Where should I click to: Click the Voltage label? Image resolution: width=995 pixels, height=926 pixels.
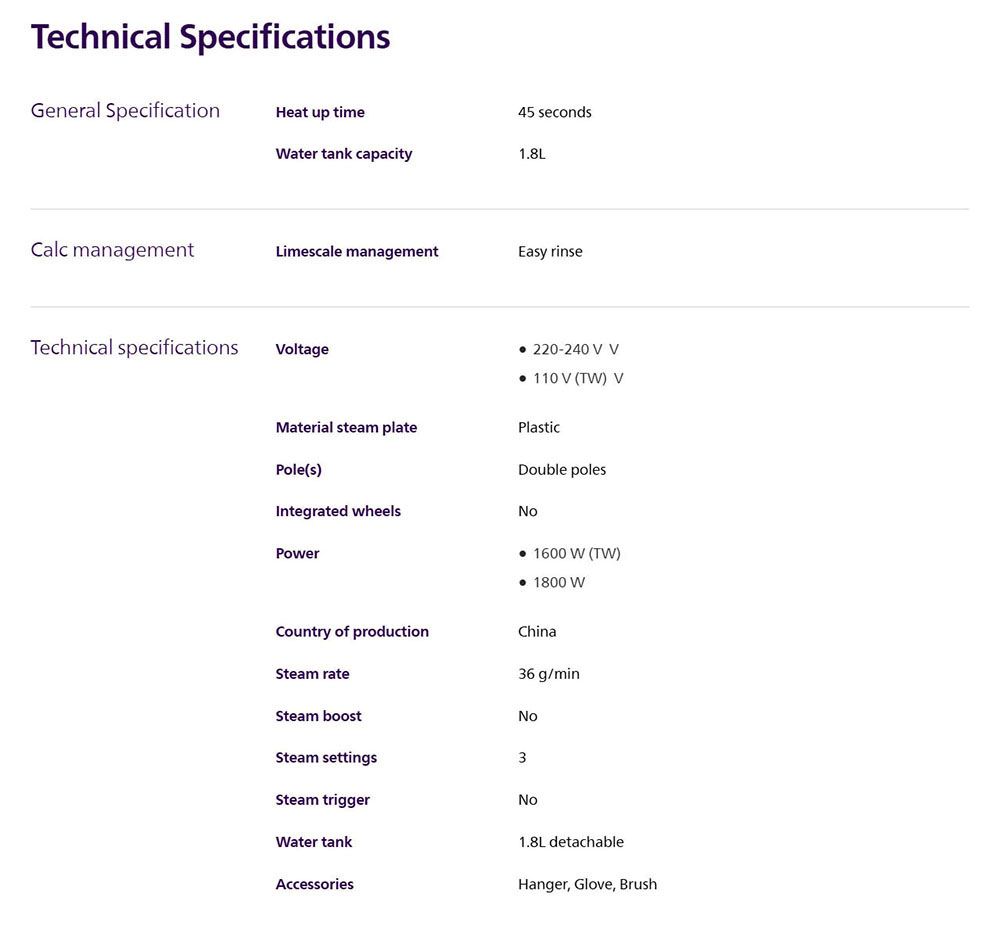pos(302,350)
